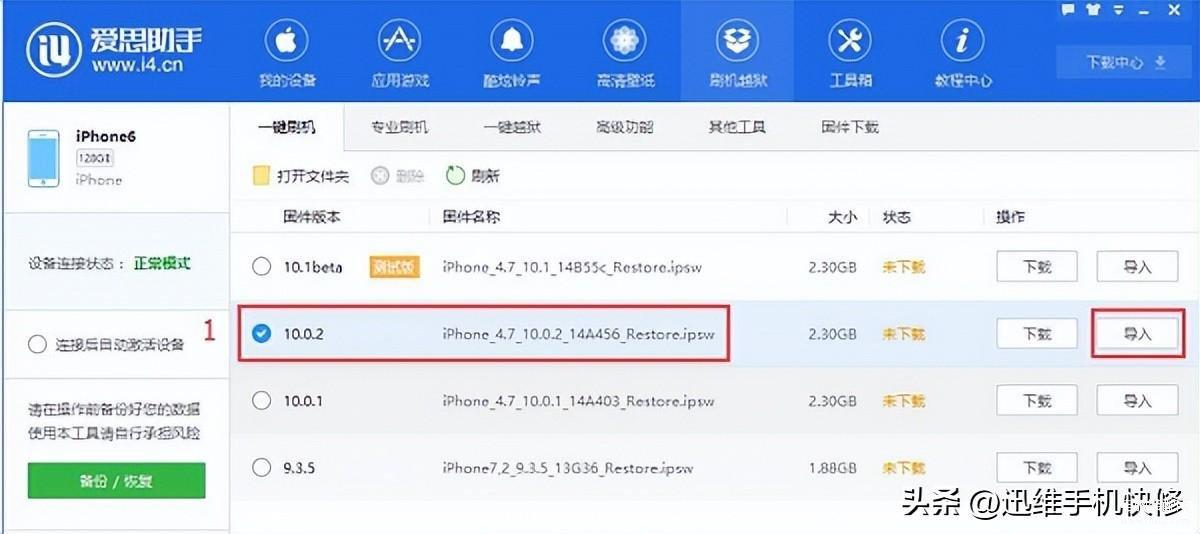
Task: Open the 高清壁纸 flower icon
Action: coord(625,42)
